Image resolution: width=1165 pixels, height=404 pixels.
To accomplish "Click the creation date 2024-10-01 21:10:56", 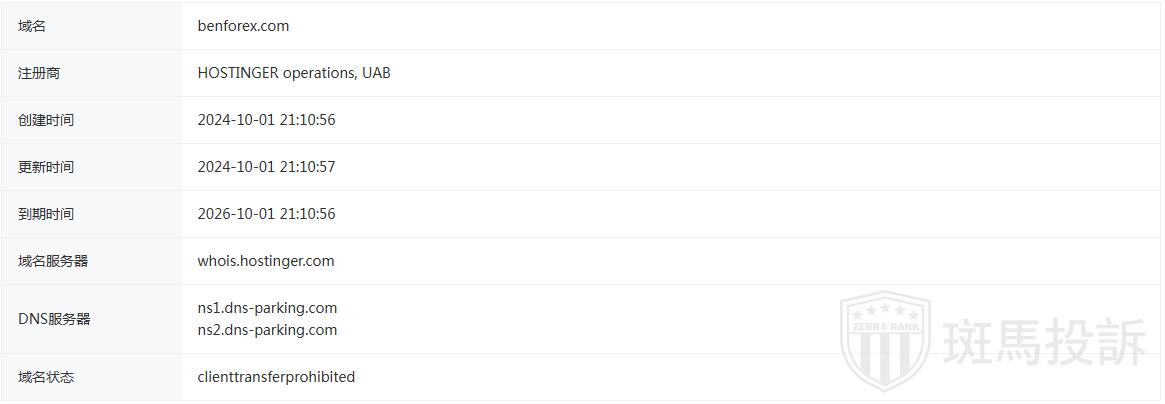I will click(266, 120).
